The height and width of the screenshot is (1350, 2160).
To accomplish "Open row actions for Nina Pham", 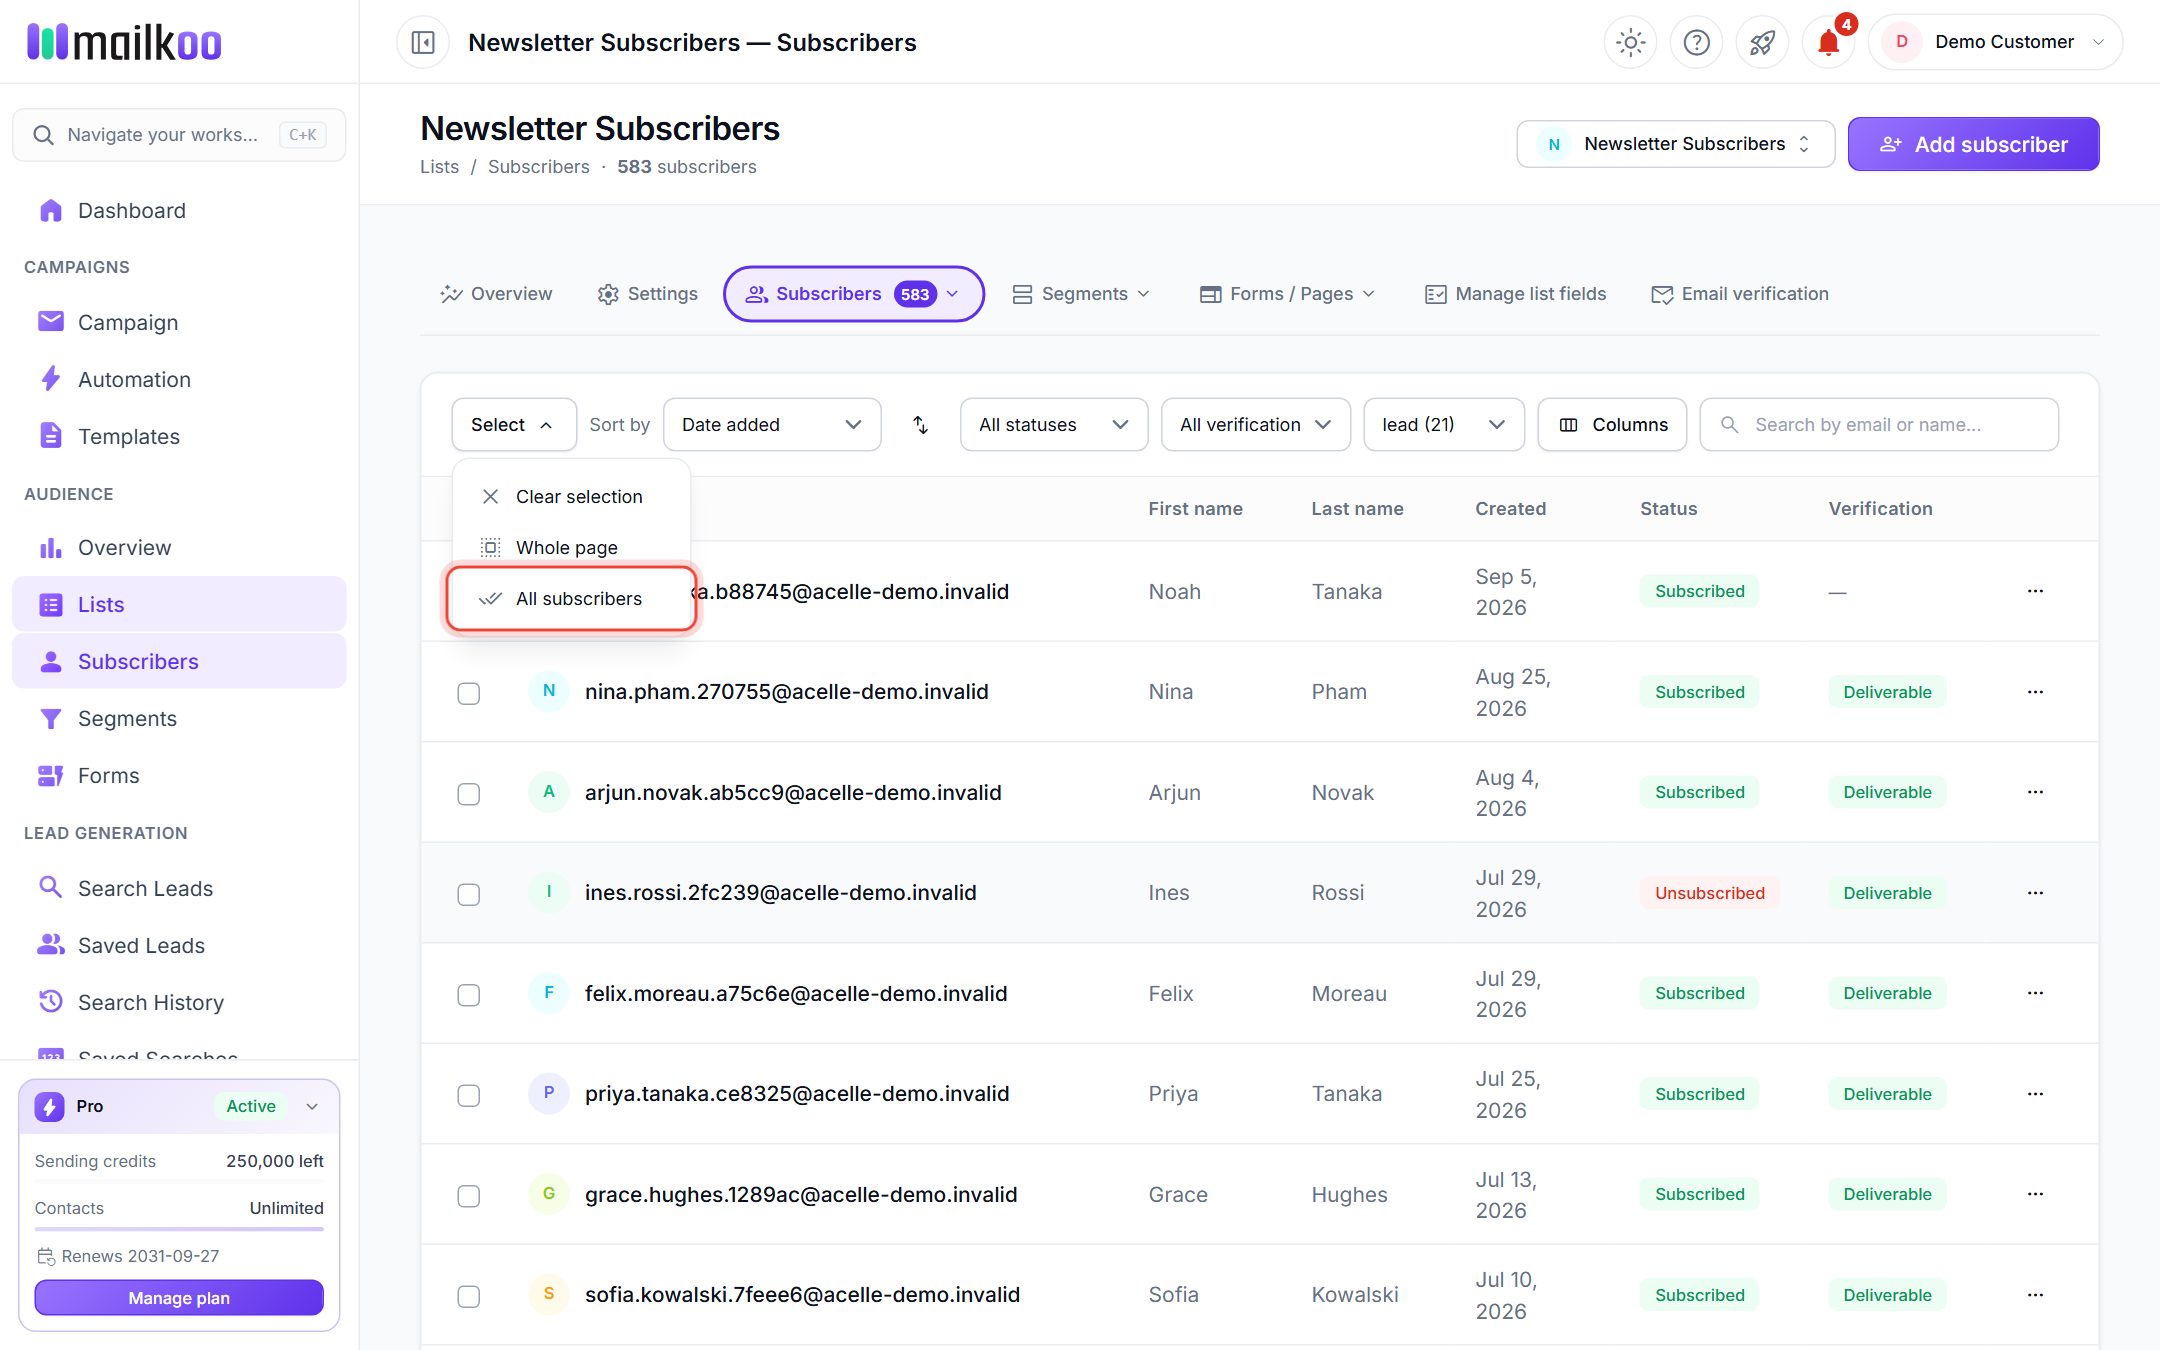I will coord(2035,692).
